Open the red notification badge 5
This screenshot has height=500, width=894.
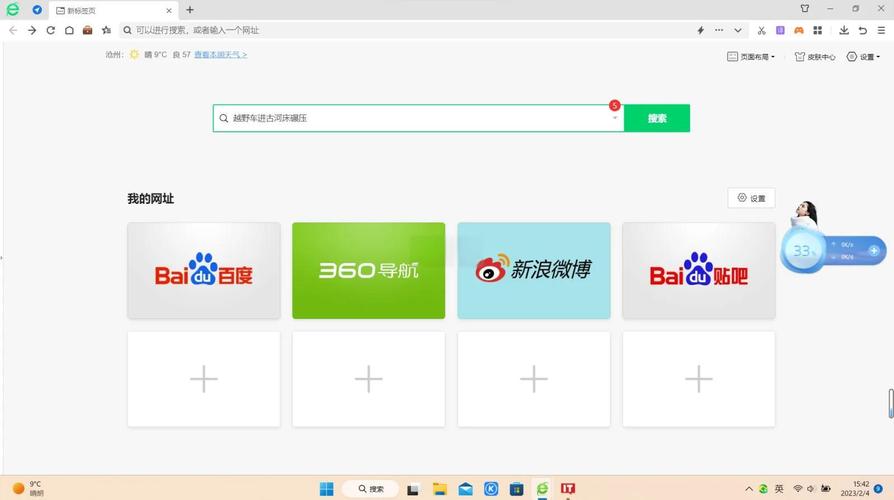(x=614, y=105)
